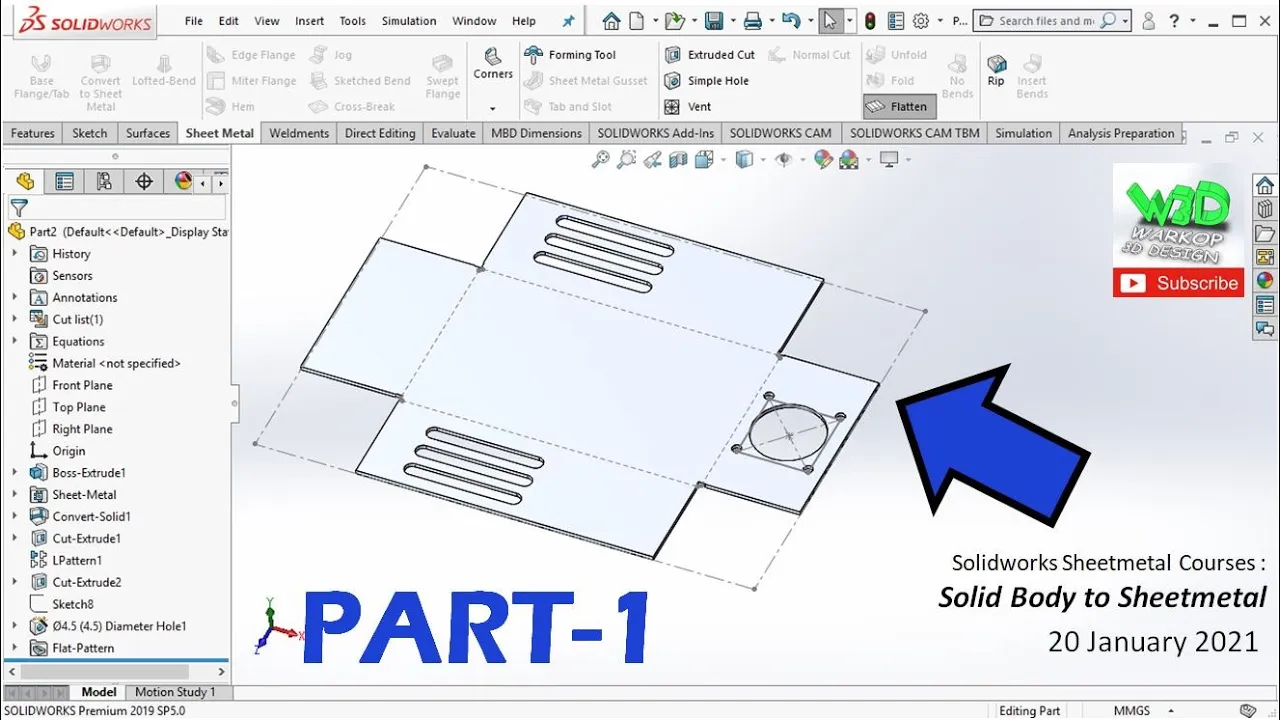Open the DisplayManager tab icon
This screenshot has width=1280, height=720.
tap(183, 181)
